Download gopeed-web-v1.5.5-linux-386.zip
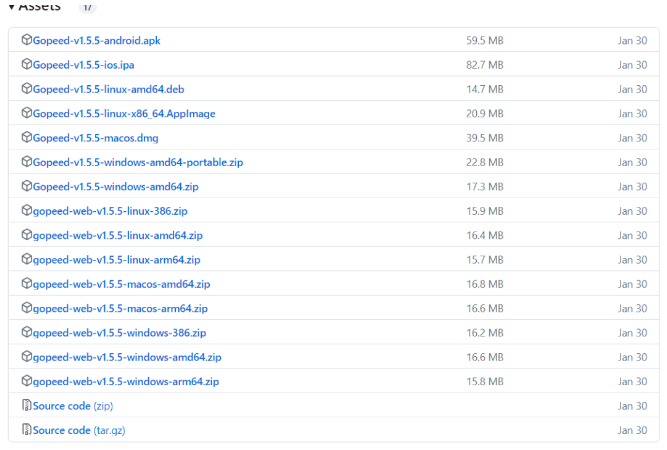 pos(110,211)
